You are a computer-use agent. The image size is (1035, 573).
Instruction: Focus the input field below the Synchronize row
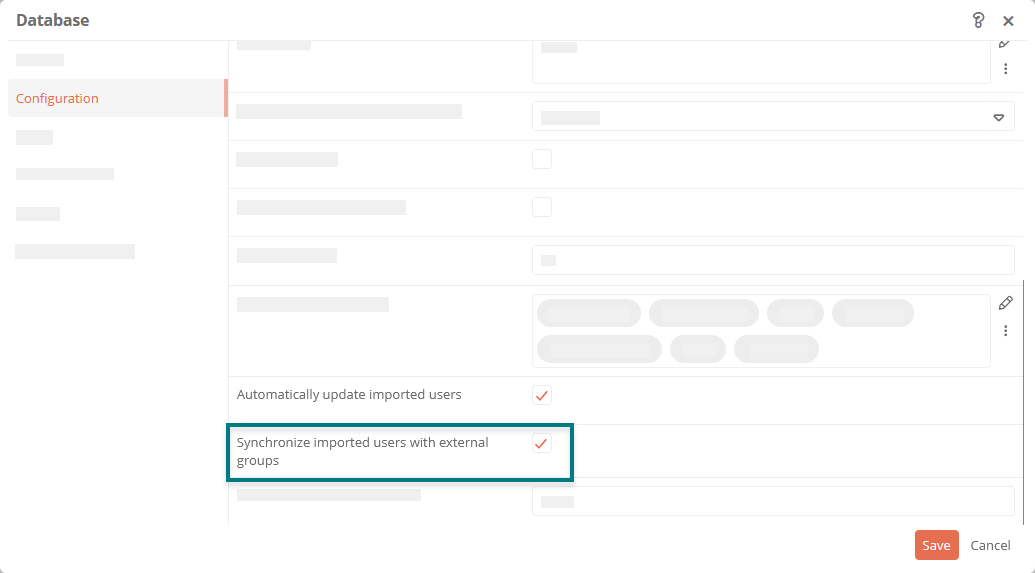click(773, 501)
